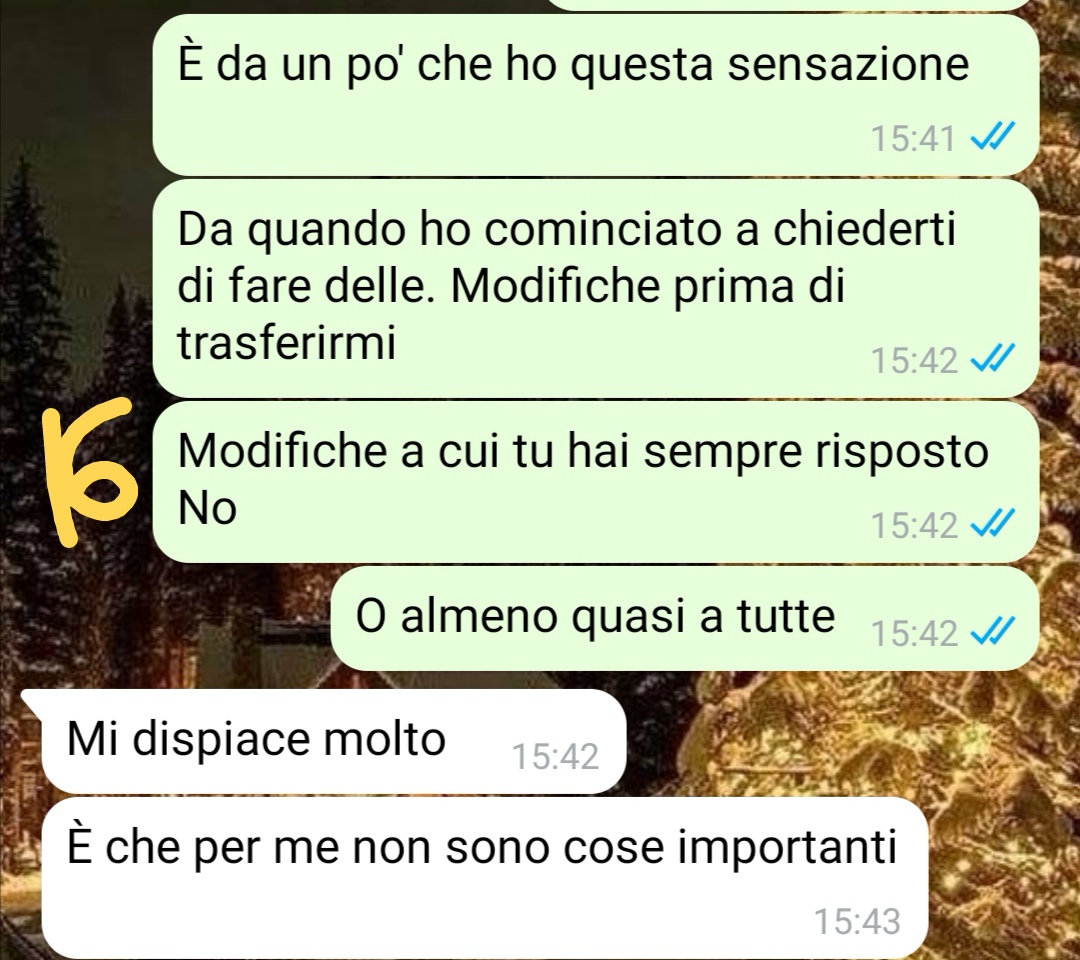Viewport: 1080px width, 960px height.
Task: Select the 'O almeno quasi a tutte' bubble
Action: [685, 618]
